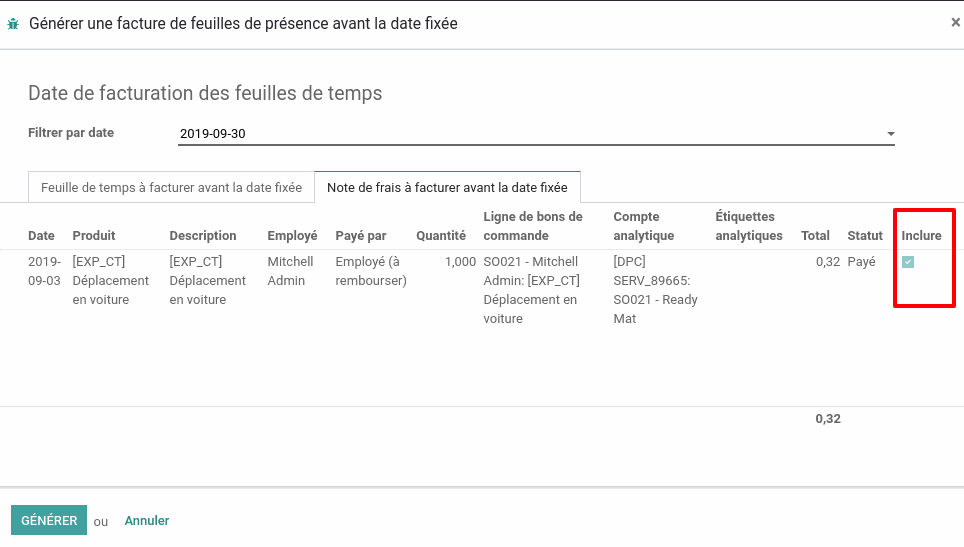This screenshot has width=964, height=547.
Task: Sort by the Produit column header
Action: tap(94, 235)
